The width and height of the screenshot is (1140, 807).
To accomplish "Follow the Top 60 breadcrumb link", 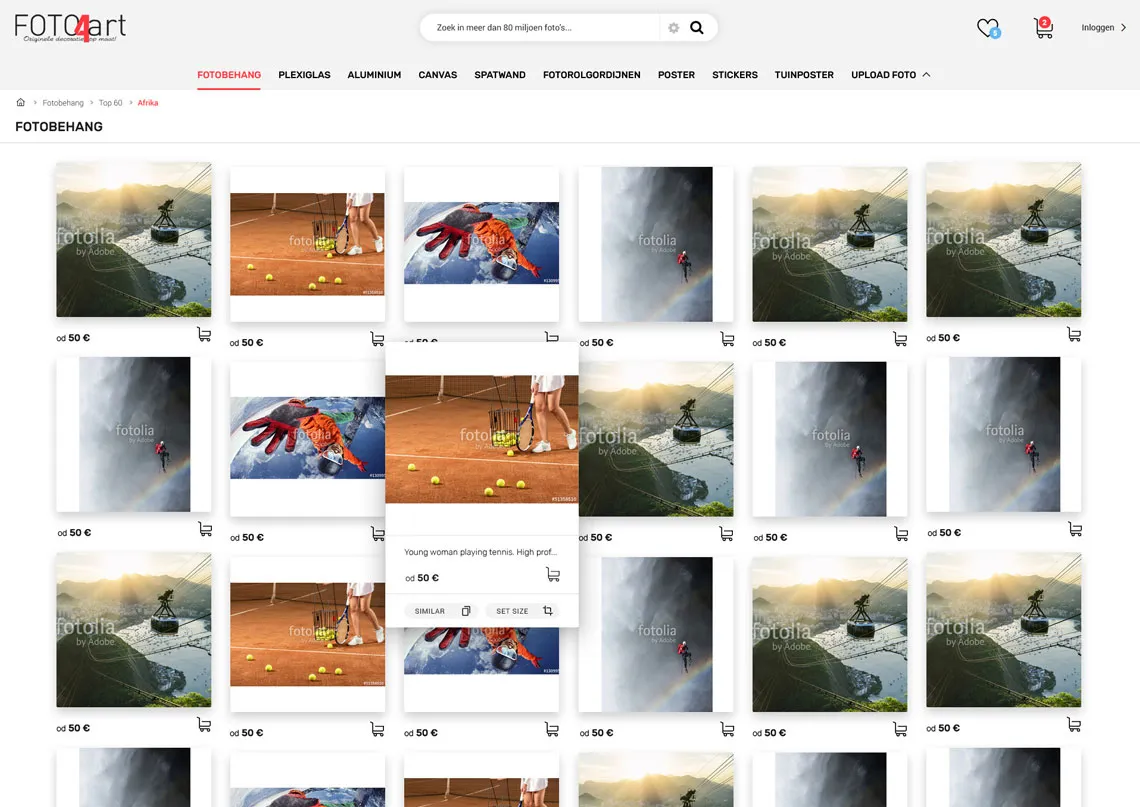I will click(x=110, y=103).
